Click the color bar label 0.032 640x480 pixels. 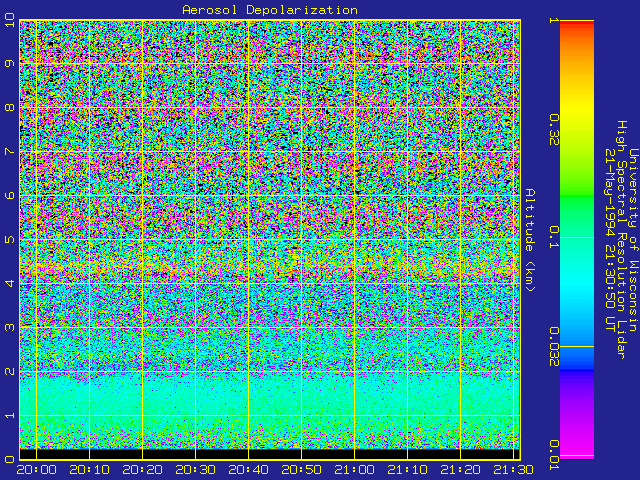click(x=553, y=347)
